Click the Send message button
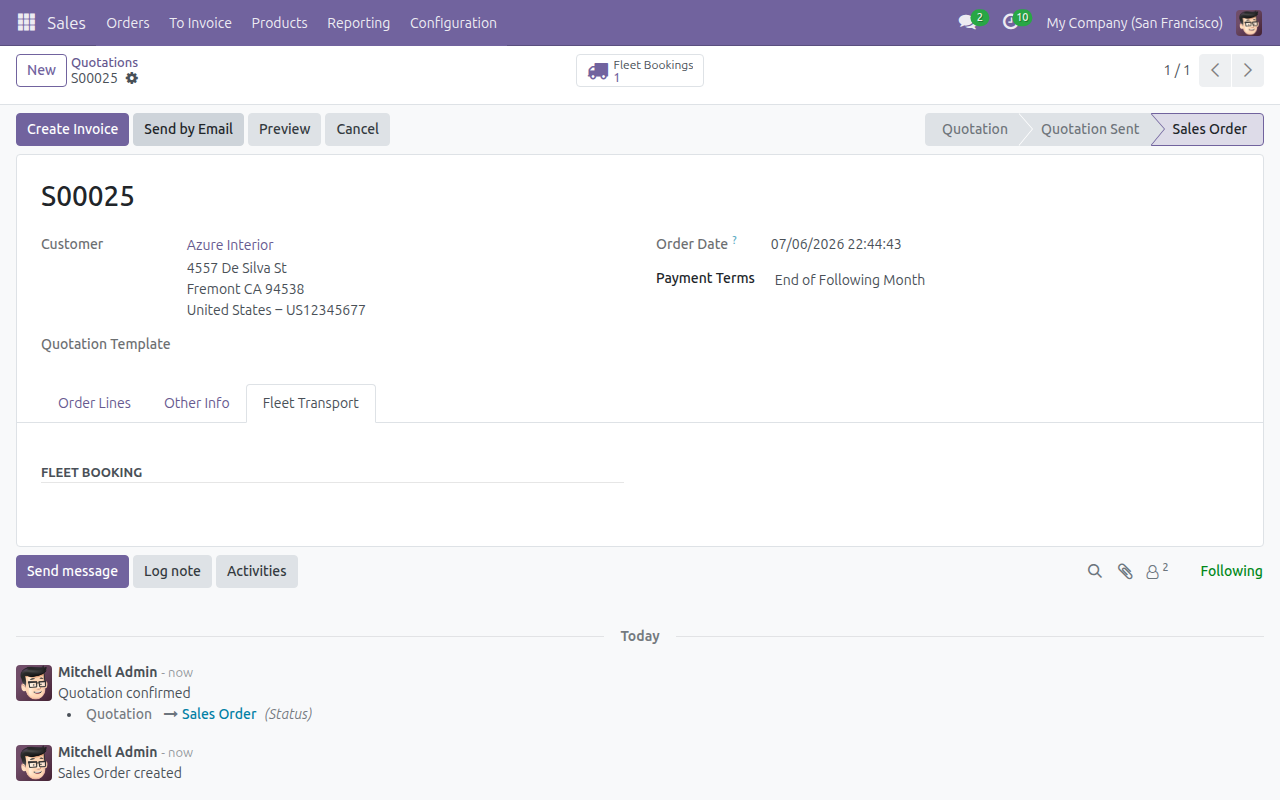The width and height of the screenshot is (1280, 800). coord(72,571)
